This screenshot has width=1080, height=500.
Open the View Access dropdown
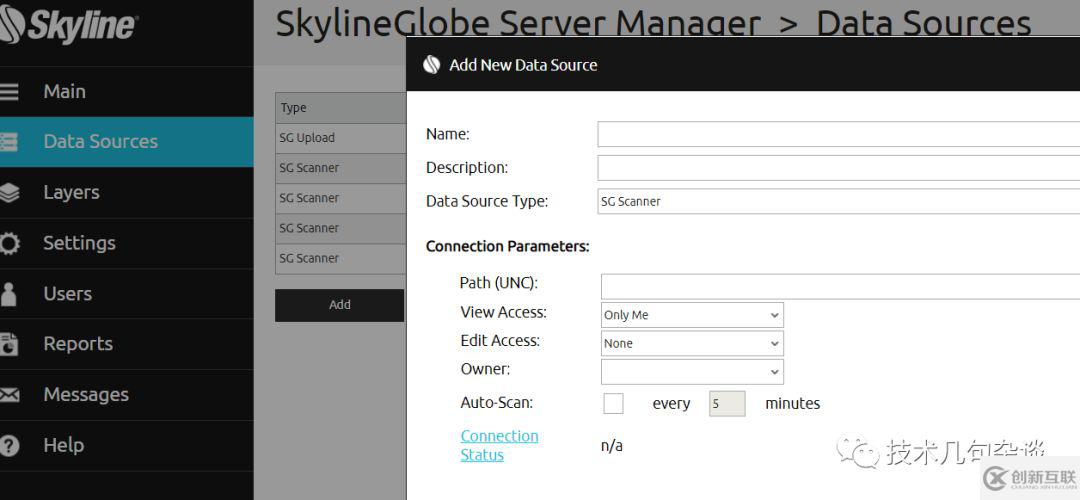[x=692, y=315]
